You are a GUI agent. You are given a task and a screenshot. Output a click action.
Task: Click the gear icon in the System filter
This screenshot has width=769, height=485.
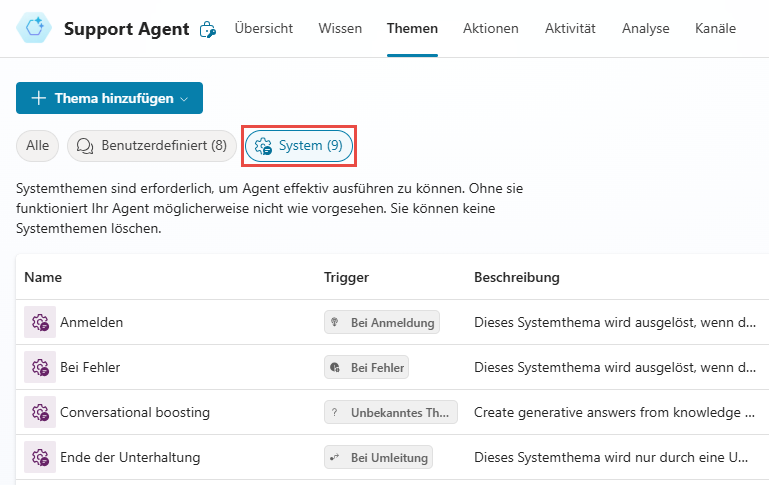click(x=263, y=146)
